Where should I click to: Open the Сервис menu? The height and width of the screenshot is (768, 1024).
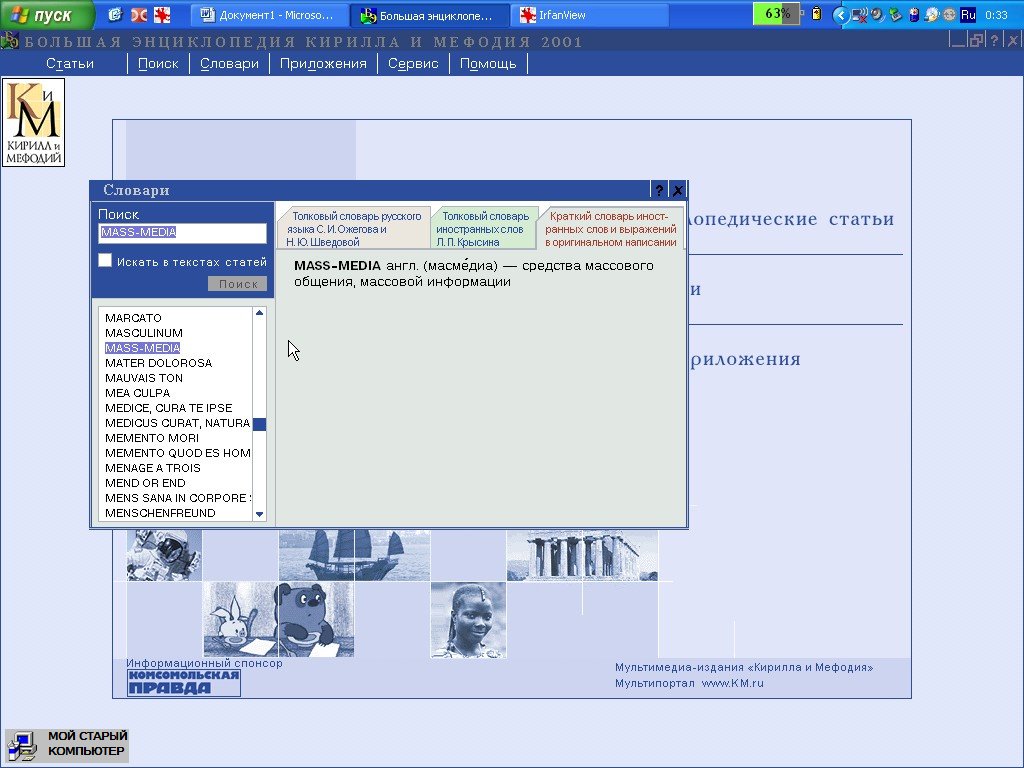click(x=413, y=63)
